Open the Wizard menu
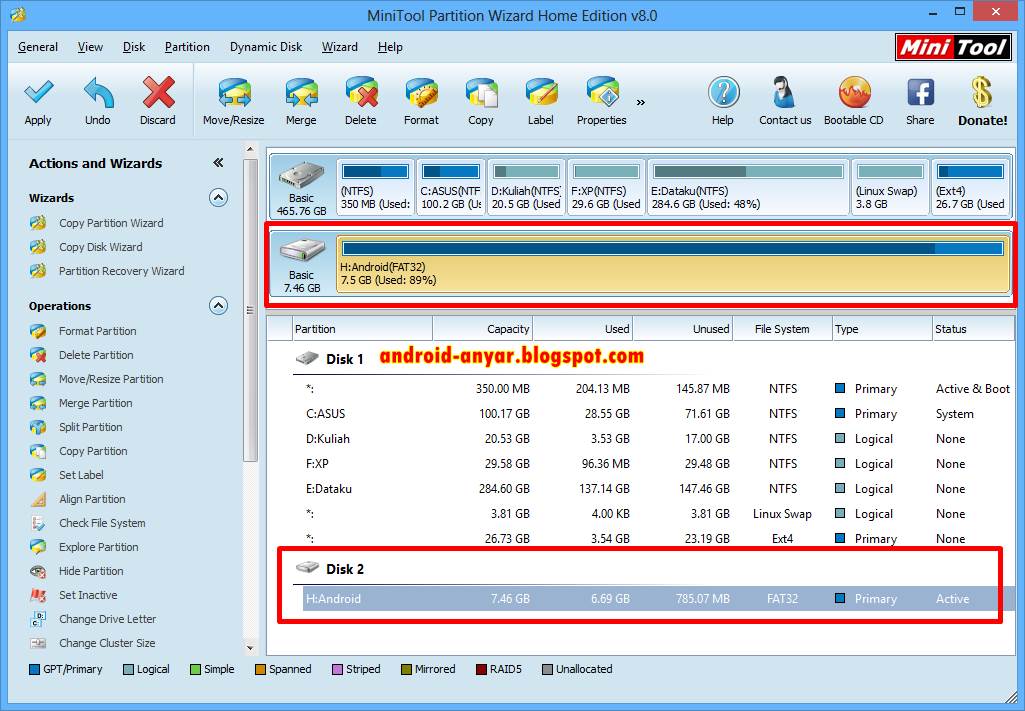Screen dimensions: 1025x711 340,47
